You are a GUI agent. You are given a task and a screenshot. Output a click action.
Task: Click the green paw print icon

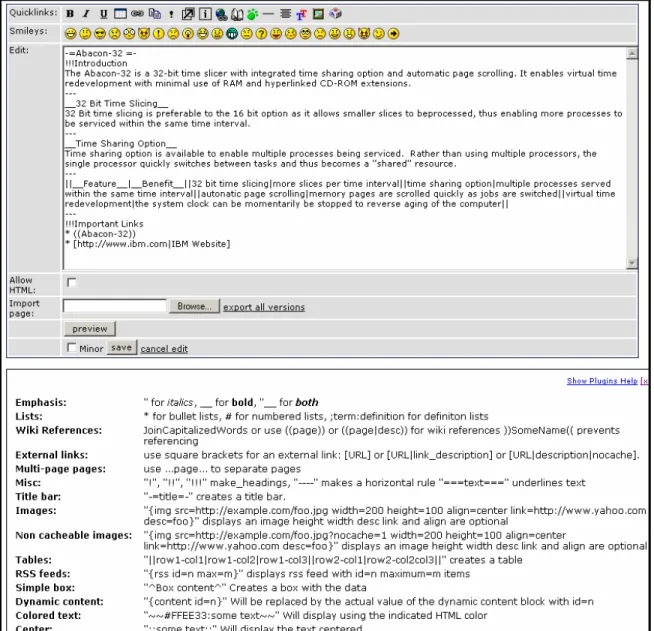(x=252, y=14)
